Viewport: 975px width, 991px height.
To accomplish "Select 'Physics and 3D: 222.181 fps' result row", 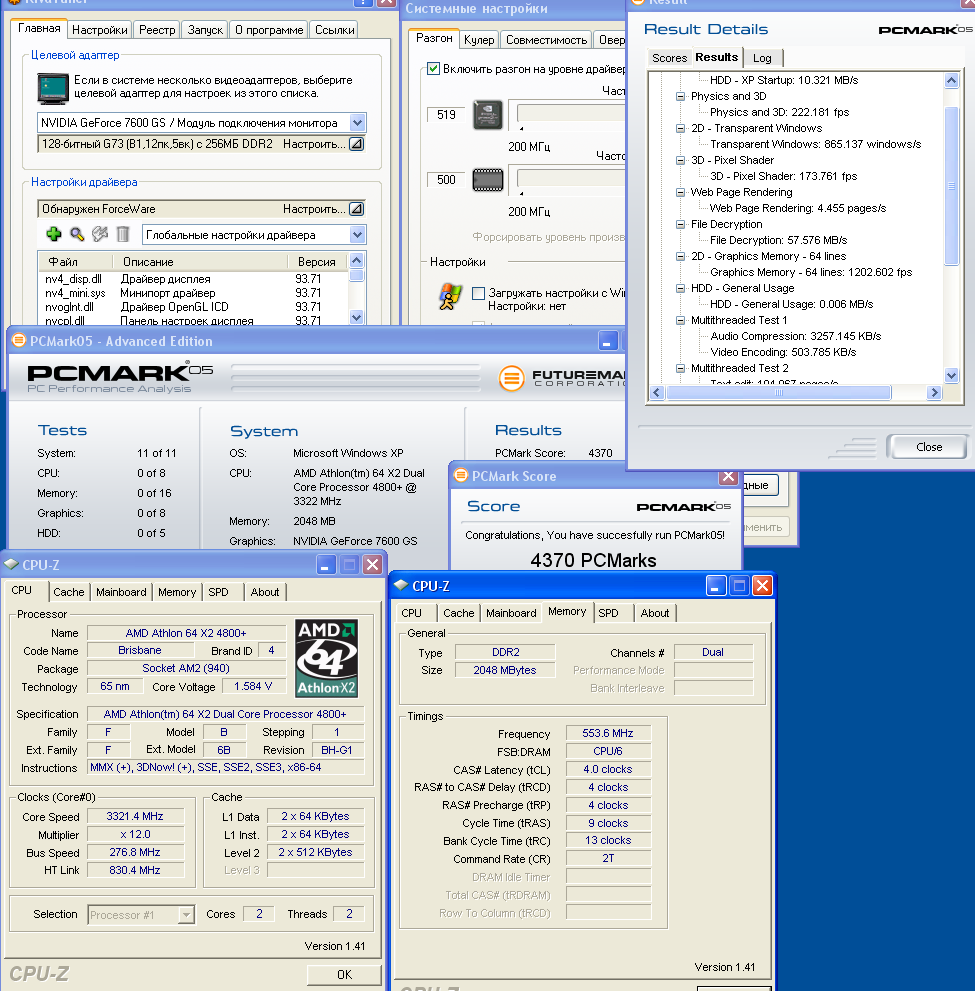I will click(x=779, y=112).
